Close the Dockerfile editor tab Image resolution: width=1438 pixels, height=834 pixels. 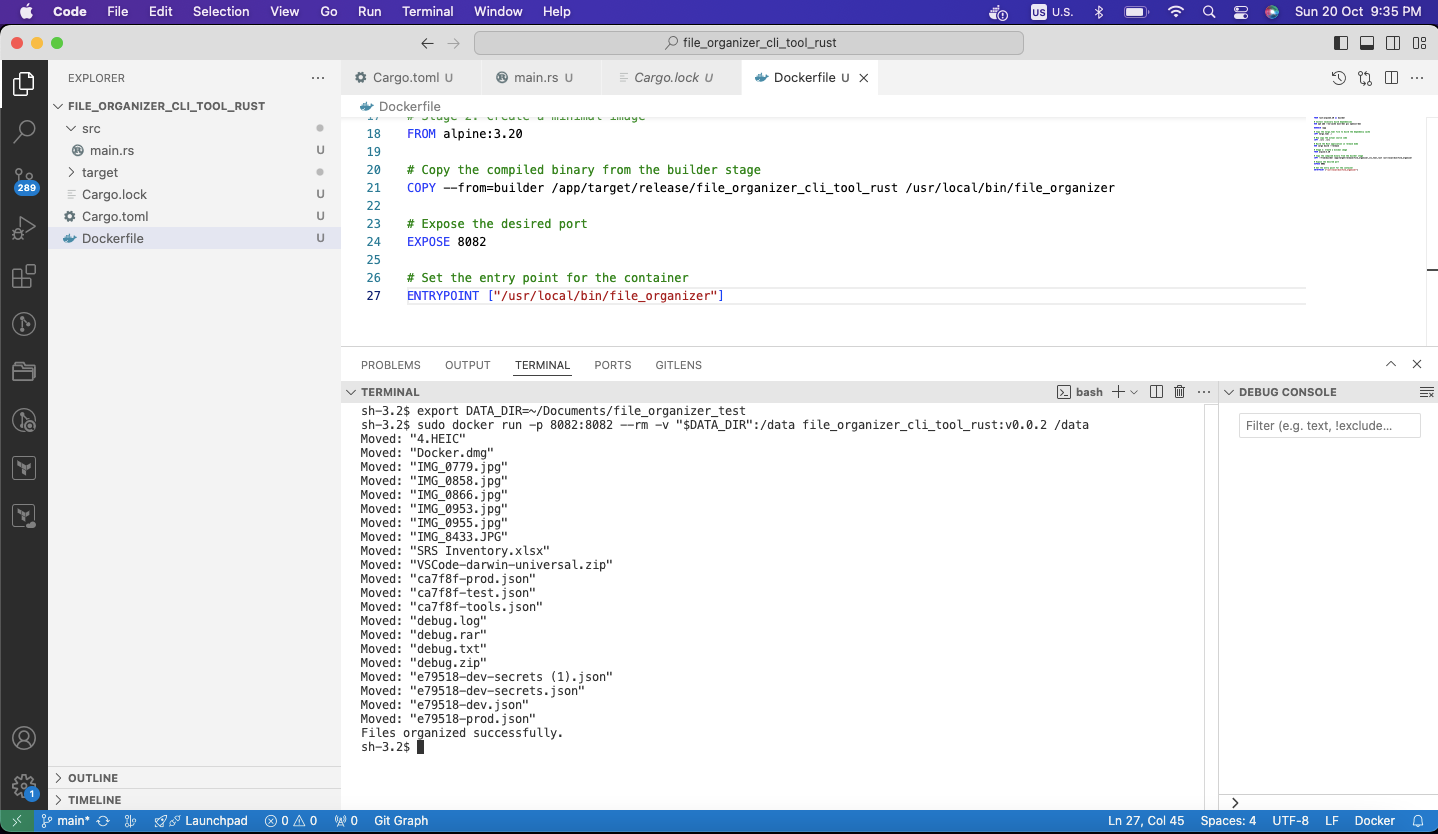click(x=864, y=78)
